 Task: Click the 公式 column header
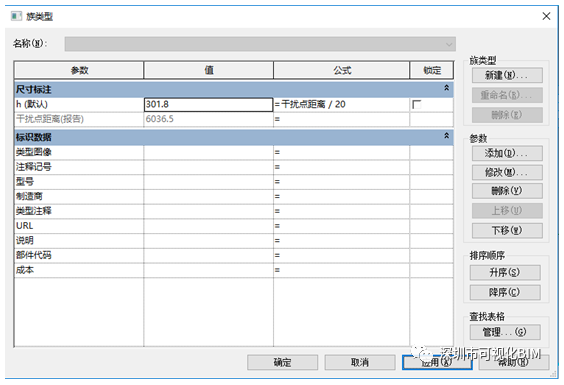point(342,70)
